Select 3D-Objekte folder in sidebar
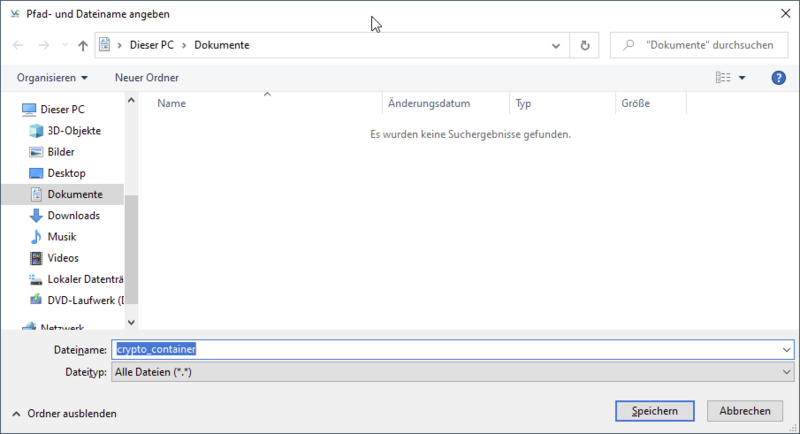Screen dimensions: 800x434 pyautogui.click(x=73, y=130)
